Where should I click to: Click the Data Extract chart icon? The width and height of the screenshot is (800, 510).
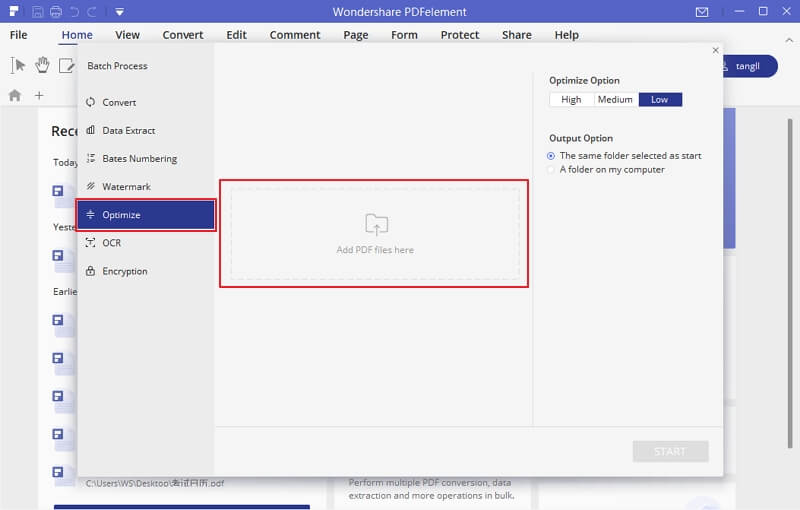pyautogui.click(x=90, y=130)
